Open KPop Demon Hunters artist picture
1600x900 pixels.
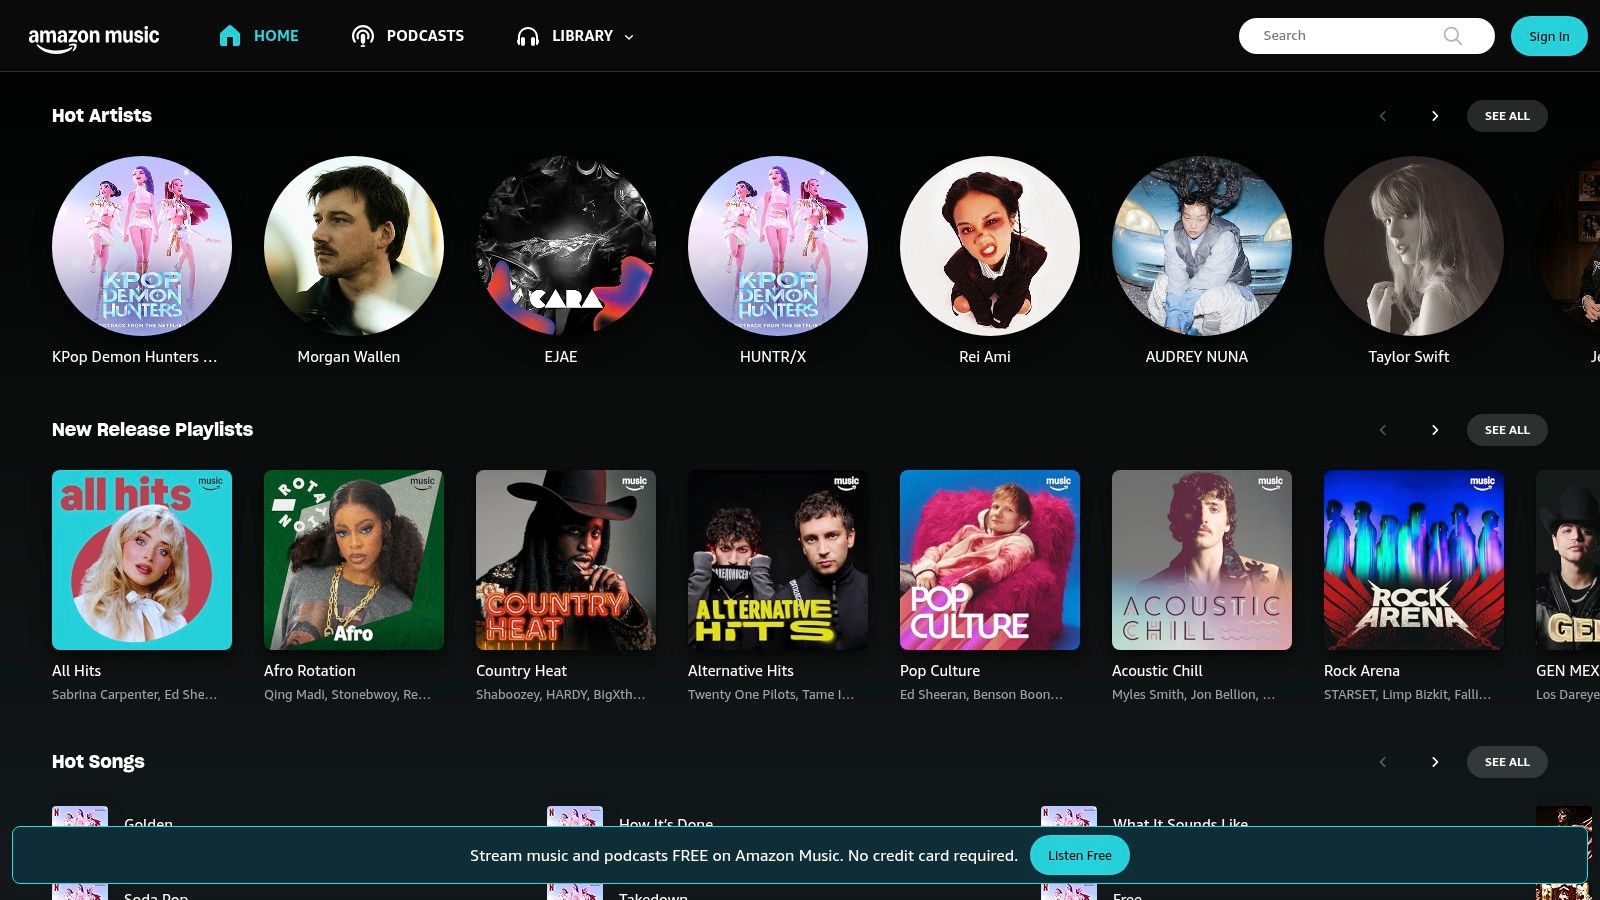(142, 246)
